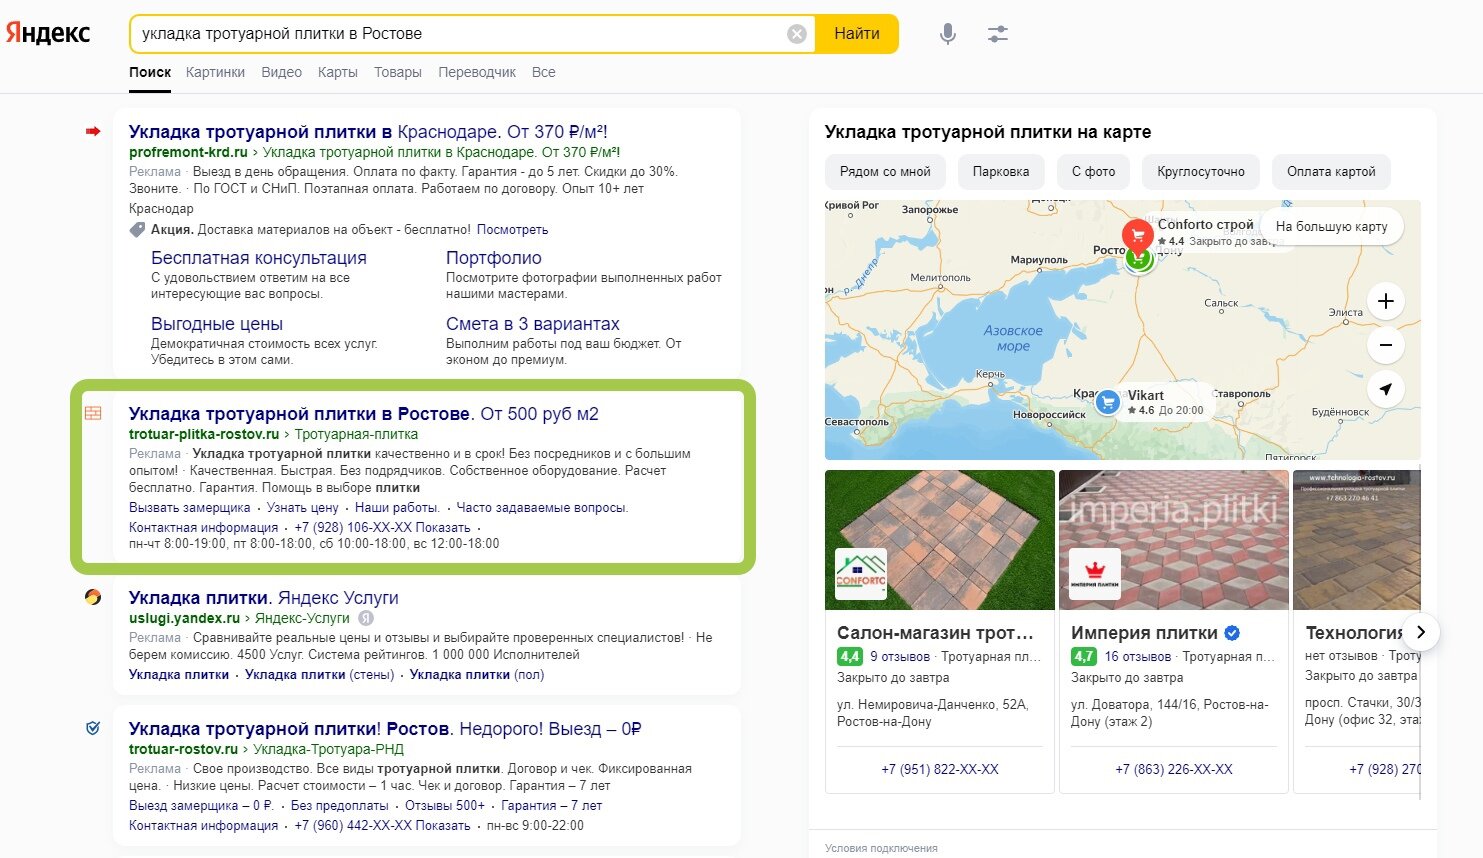The height and width of the screenshot is (858, 1483).
Task: Select the Поиск tab
Action: [x=150, y=72]
